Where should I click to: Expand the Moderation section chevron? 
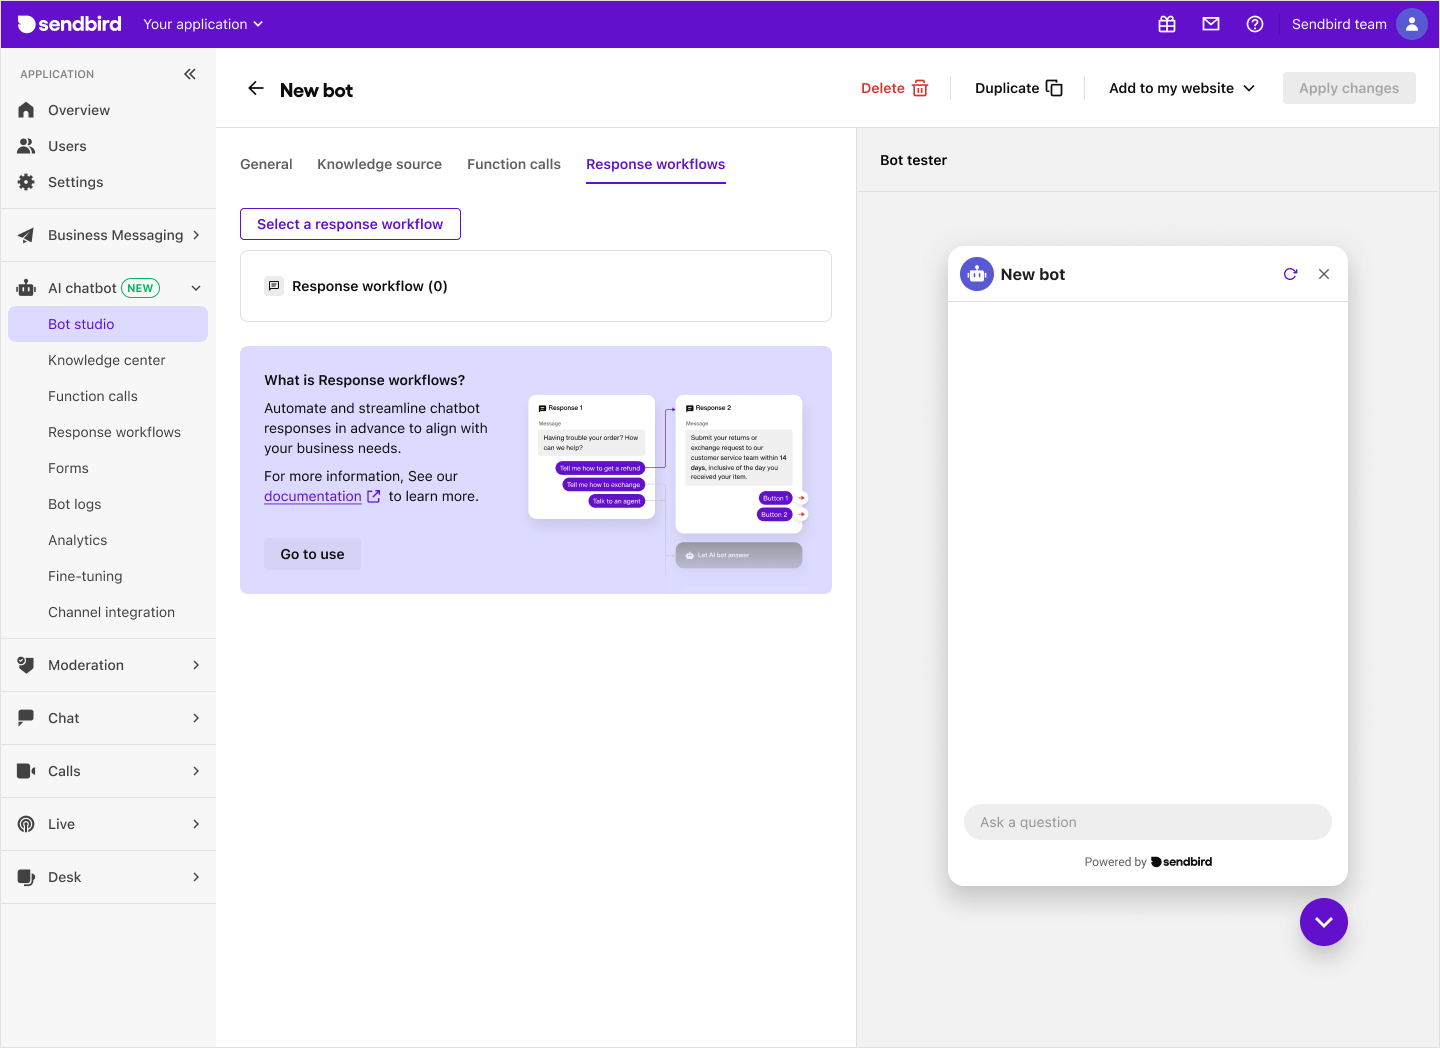tap(196, 665)
